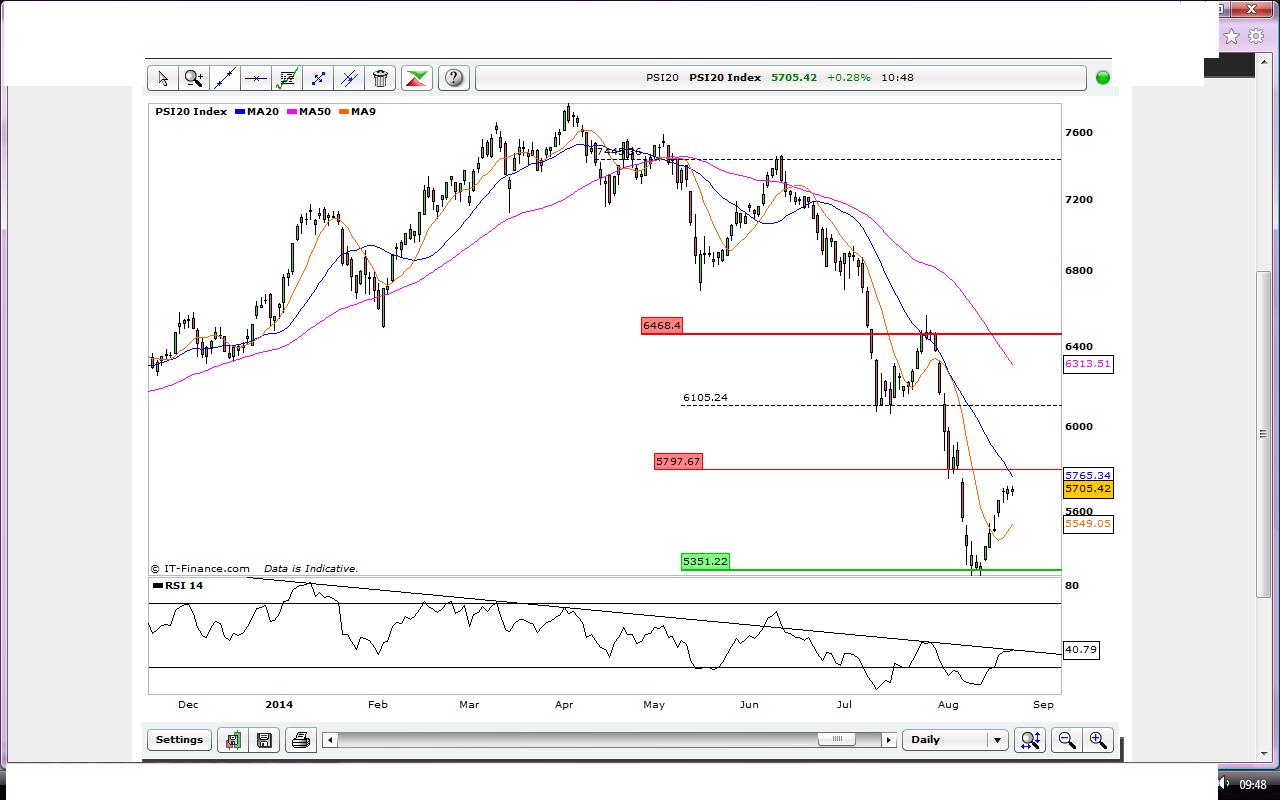
Task: Click the 5705.42 current price tag
Action: 1088,489
